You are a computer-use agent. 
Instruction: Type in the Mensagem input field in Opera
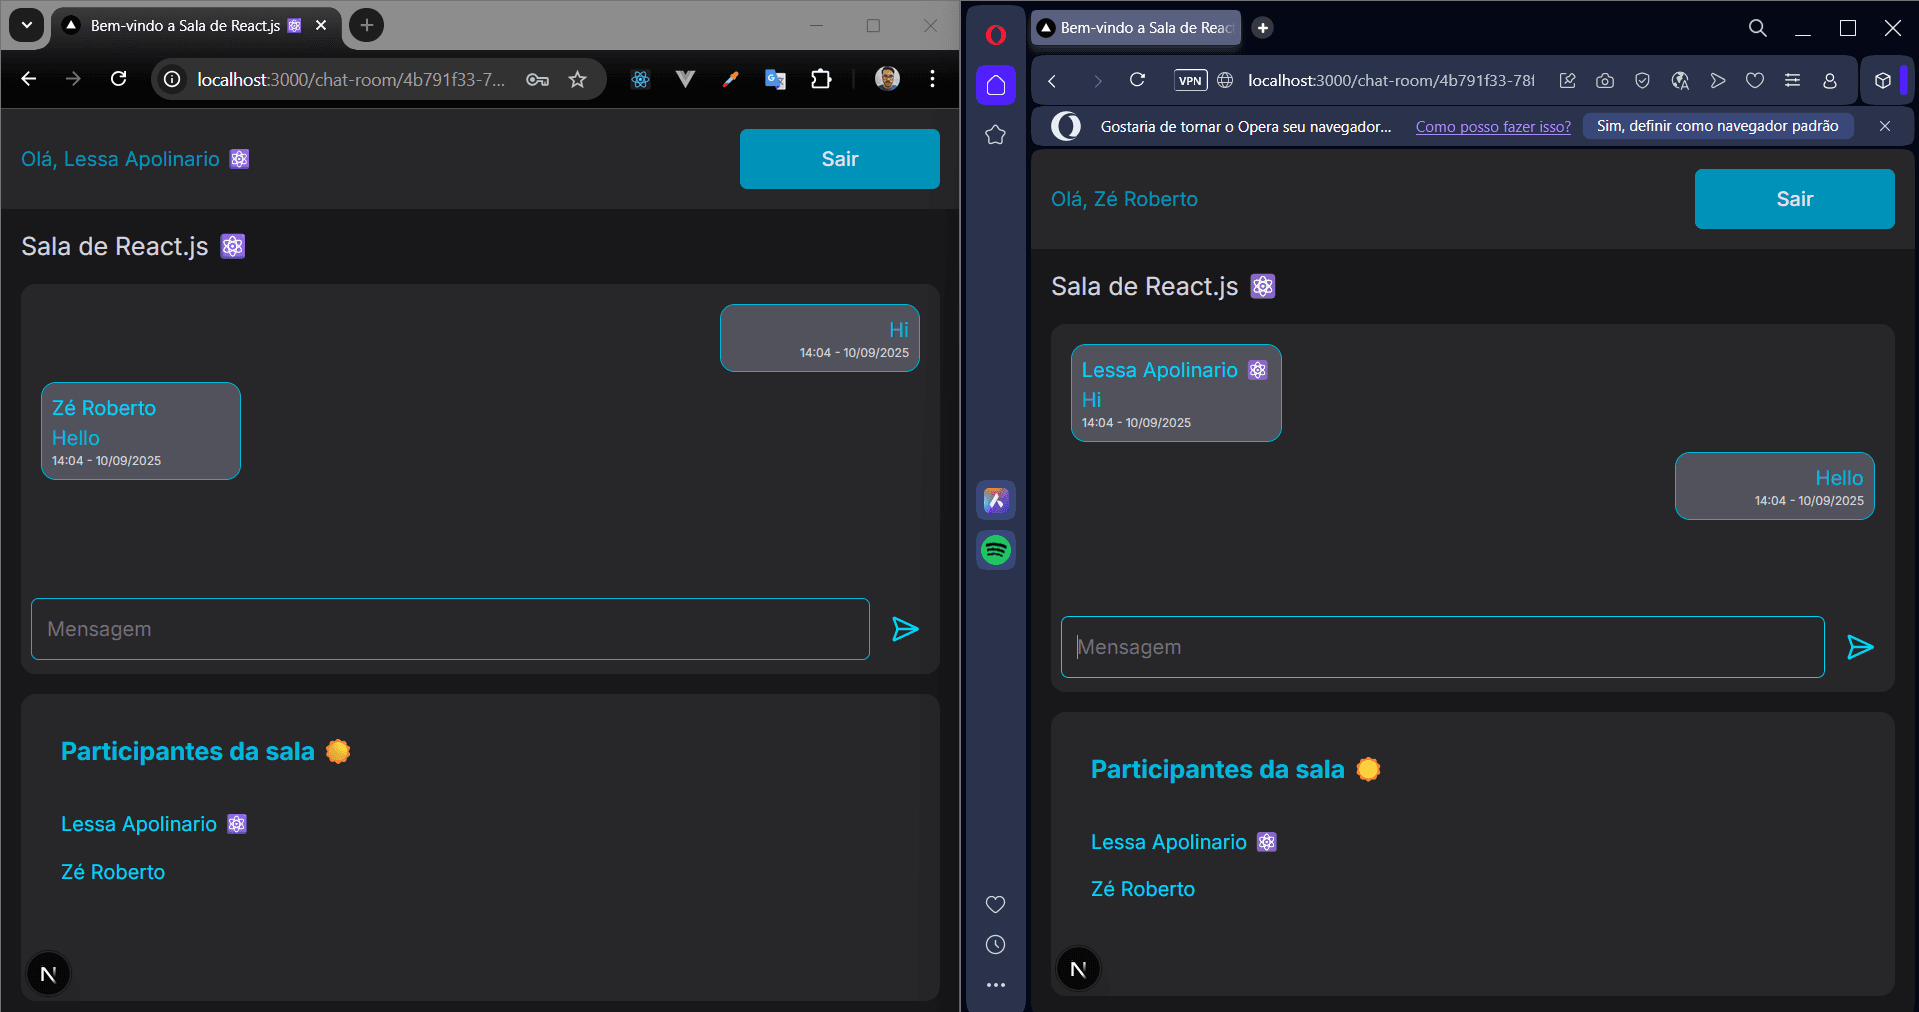pos(1440,646)
